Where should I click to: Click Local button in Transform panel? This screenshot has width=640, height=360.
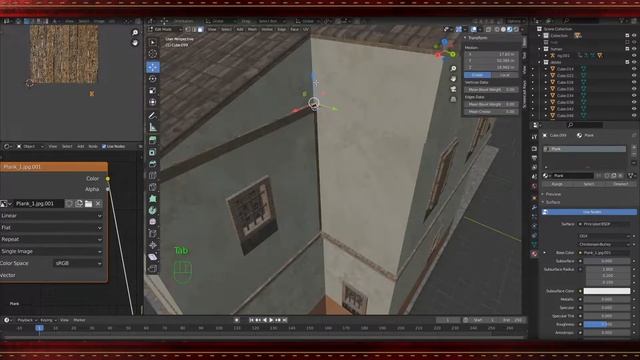point(504,75)
